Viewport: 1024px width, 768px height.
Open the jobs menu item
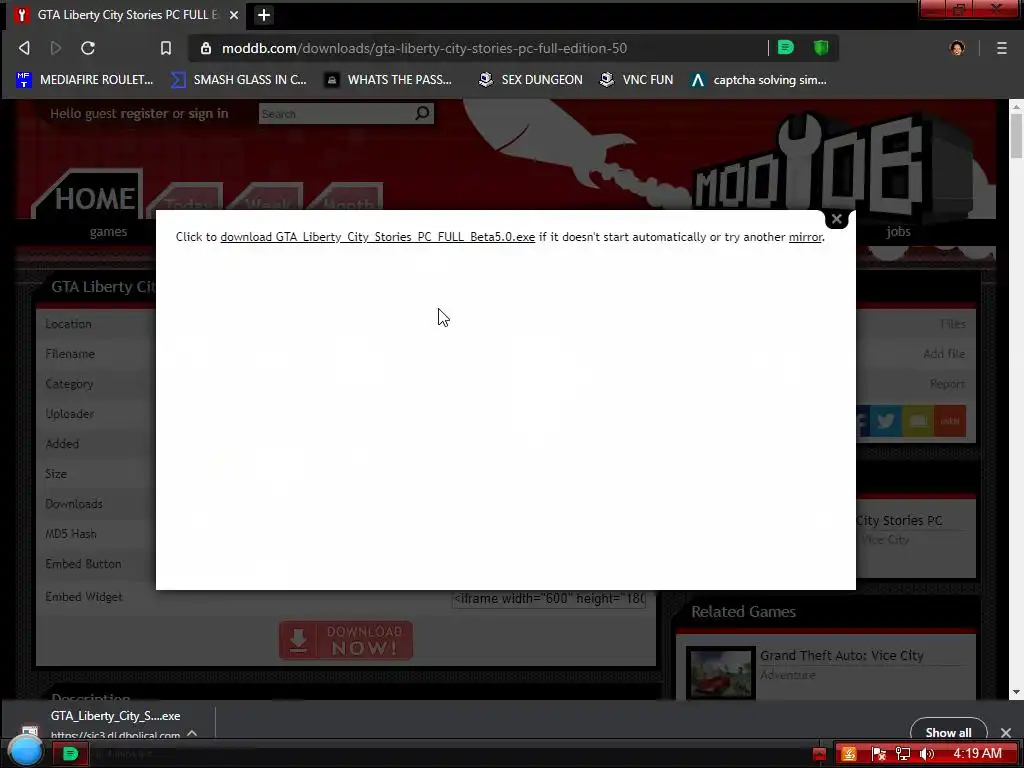click(899, 232)
